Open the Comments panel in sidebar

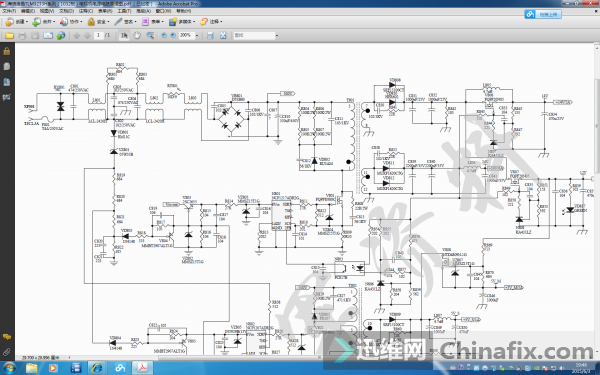[7, 337]
